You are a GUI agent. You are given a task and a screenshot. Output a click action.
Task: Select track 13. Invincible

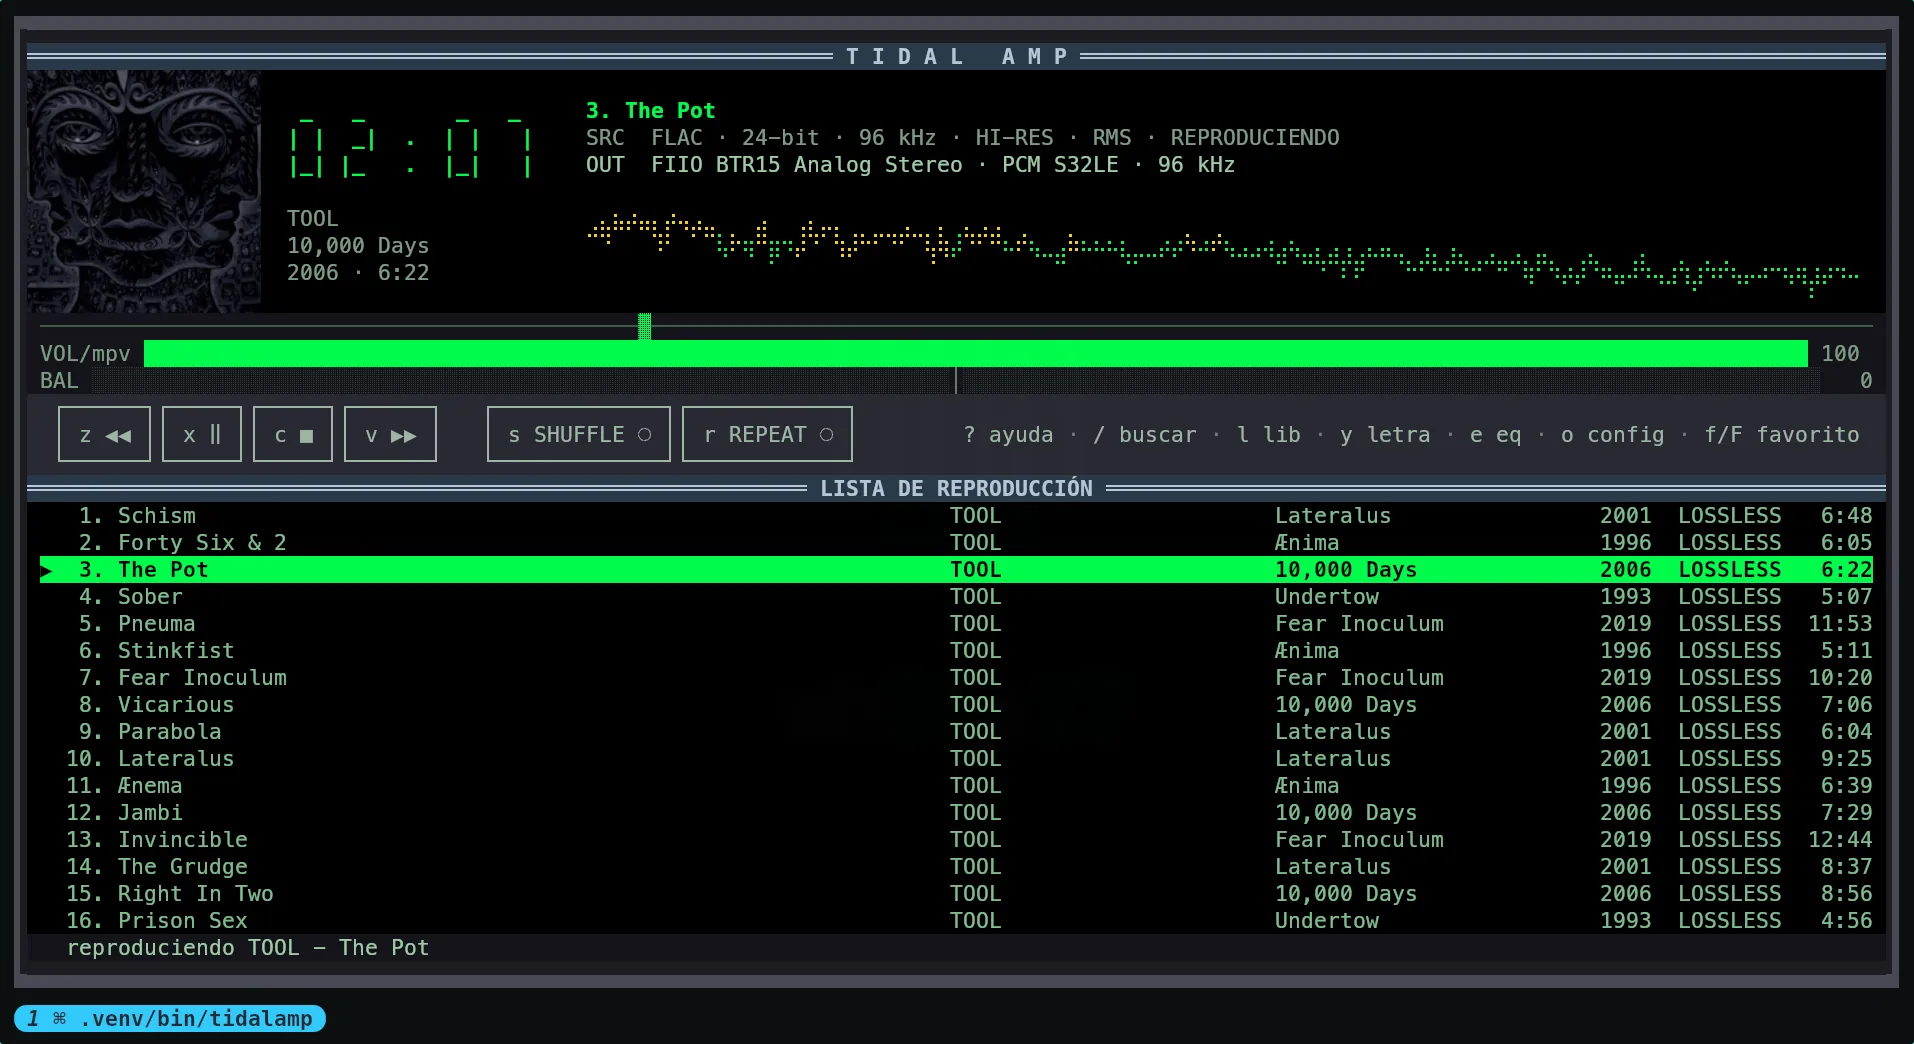coord(956,839)
